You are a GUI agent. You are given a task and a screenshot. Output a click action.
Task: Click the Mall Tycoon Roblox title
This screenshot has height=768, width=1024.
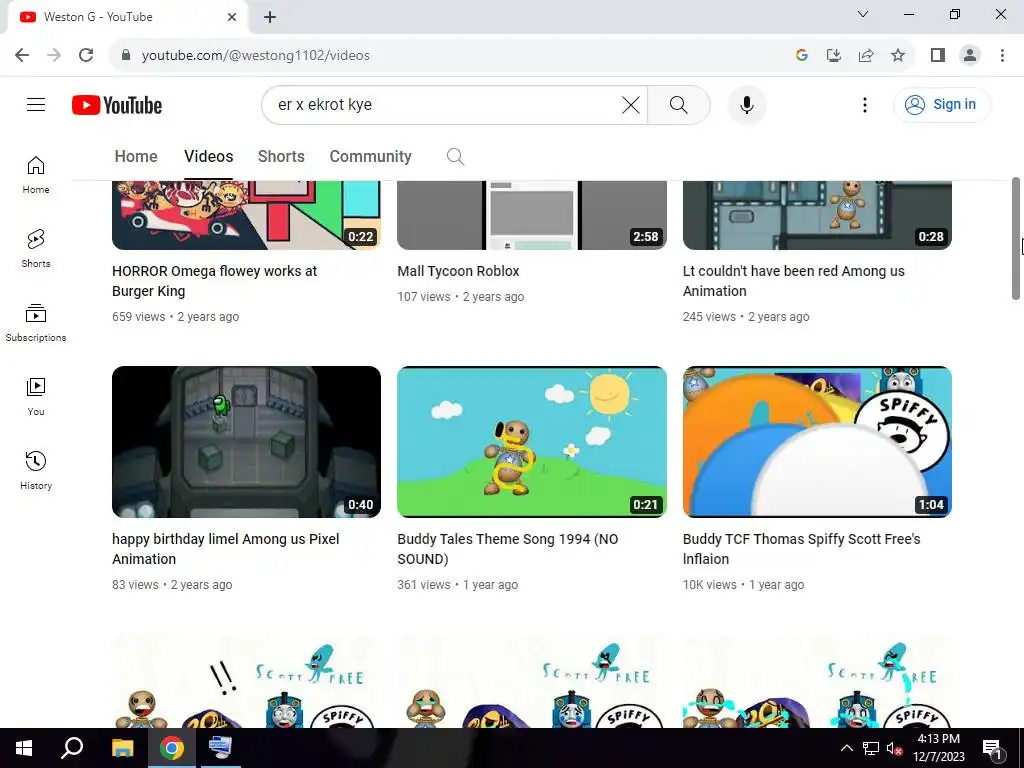[x=458, y=271]
